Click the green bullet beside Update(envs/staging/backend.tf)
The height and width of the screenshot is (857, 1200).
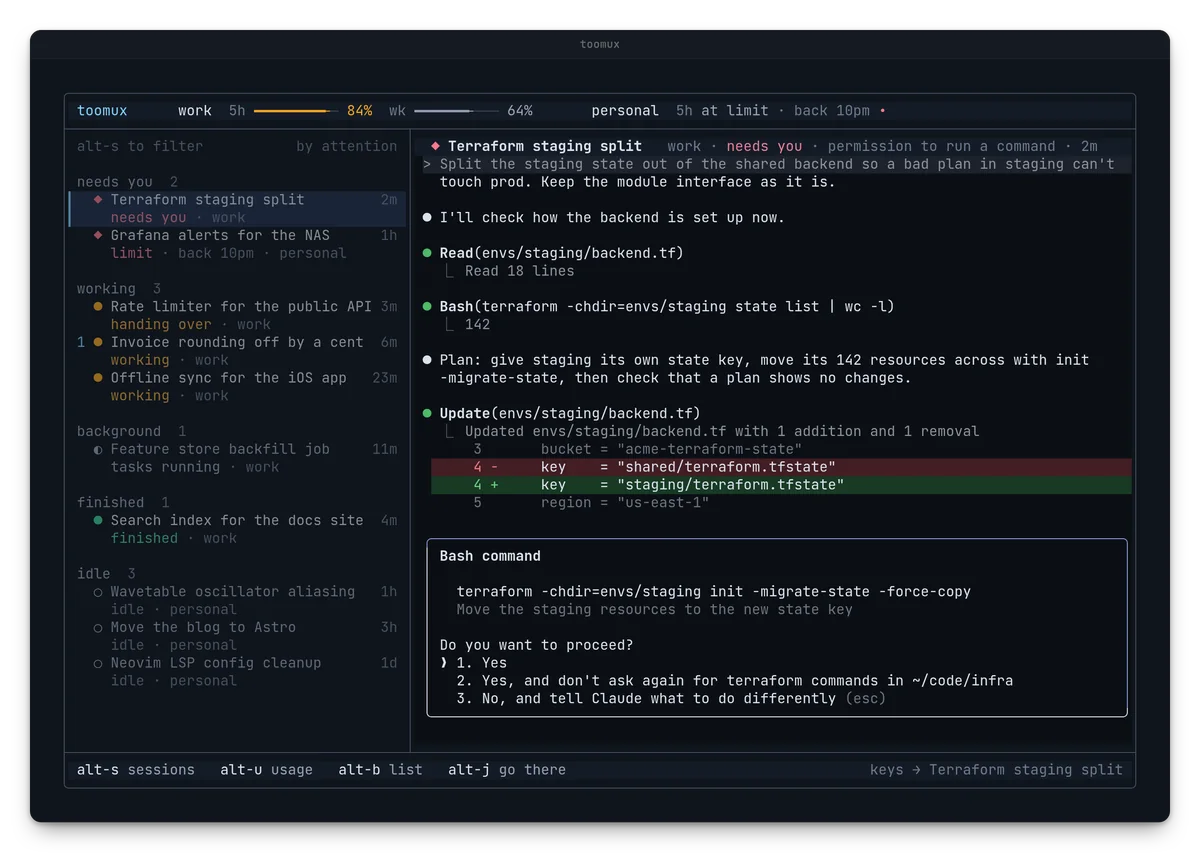click(x=428, y=414)
